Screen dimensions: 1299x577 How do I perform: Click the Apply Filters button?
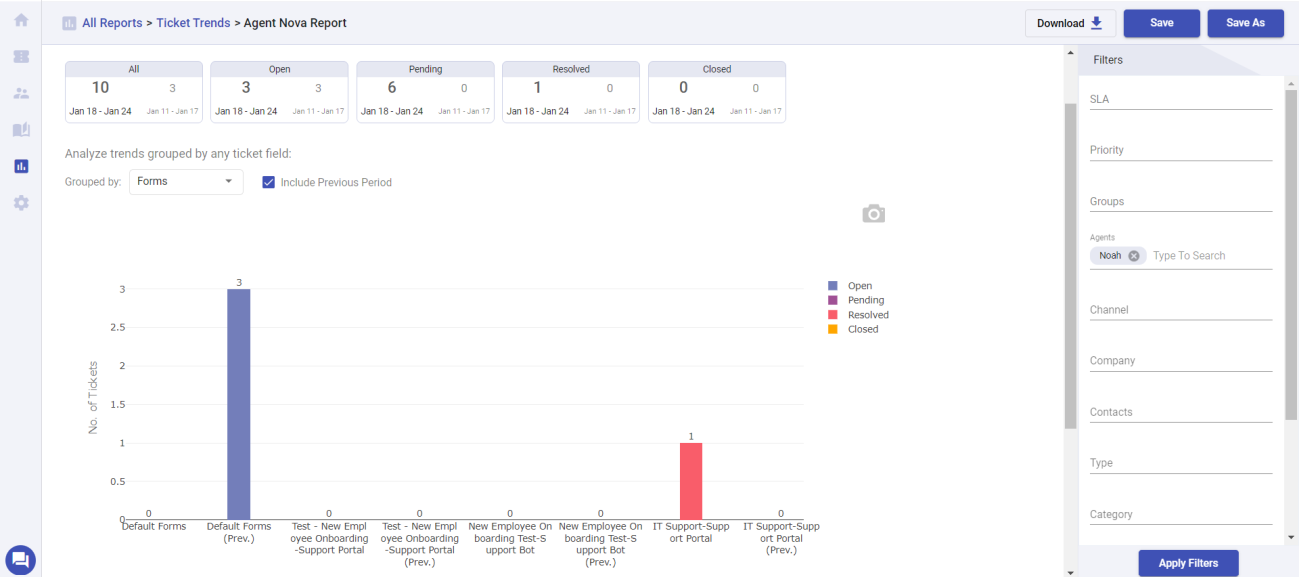click(x=1188, y=563)
